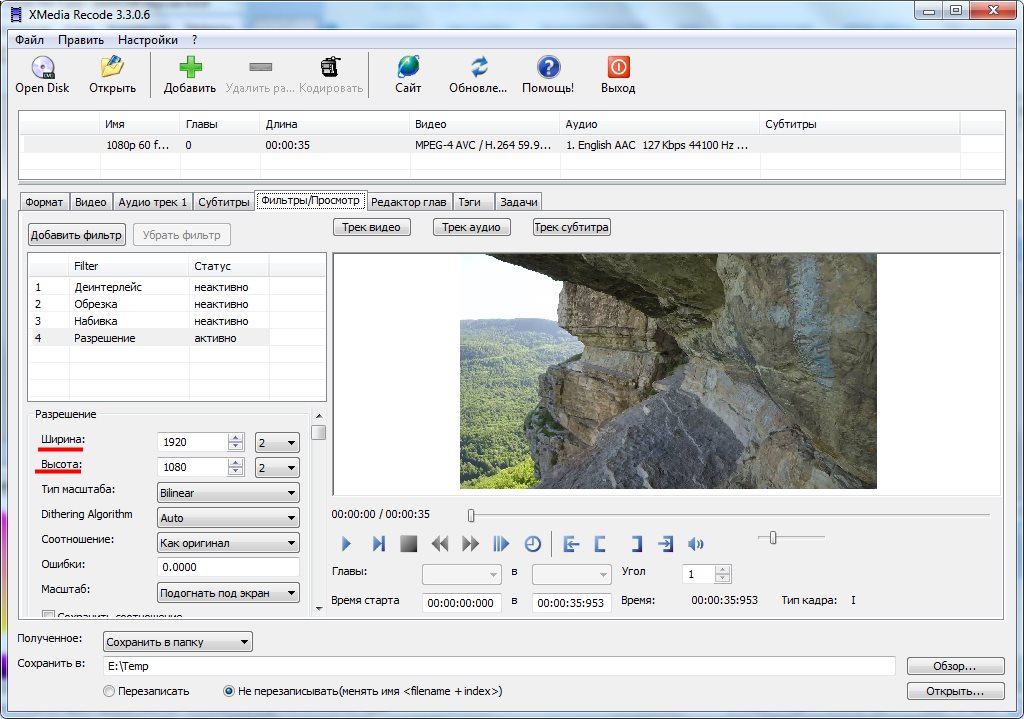Open the Сайт globe icon
Image resolution: width=1024 pixels, height=719 pixels.
(408, 68)
